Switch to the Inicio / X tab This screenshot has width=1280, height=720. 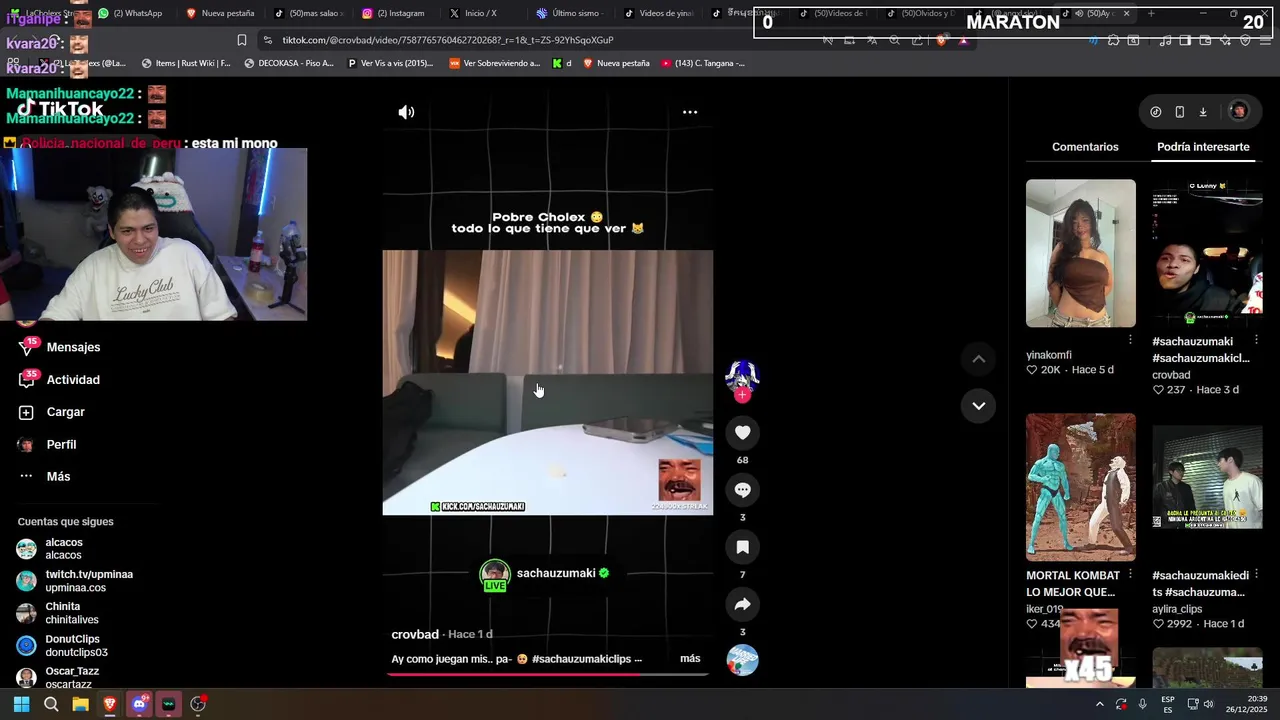(473, 13)
